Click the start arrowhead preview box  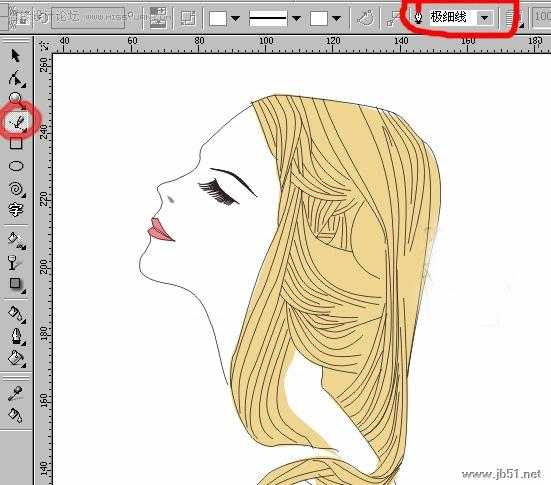(218, 18)
